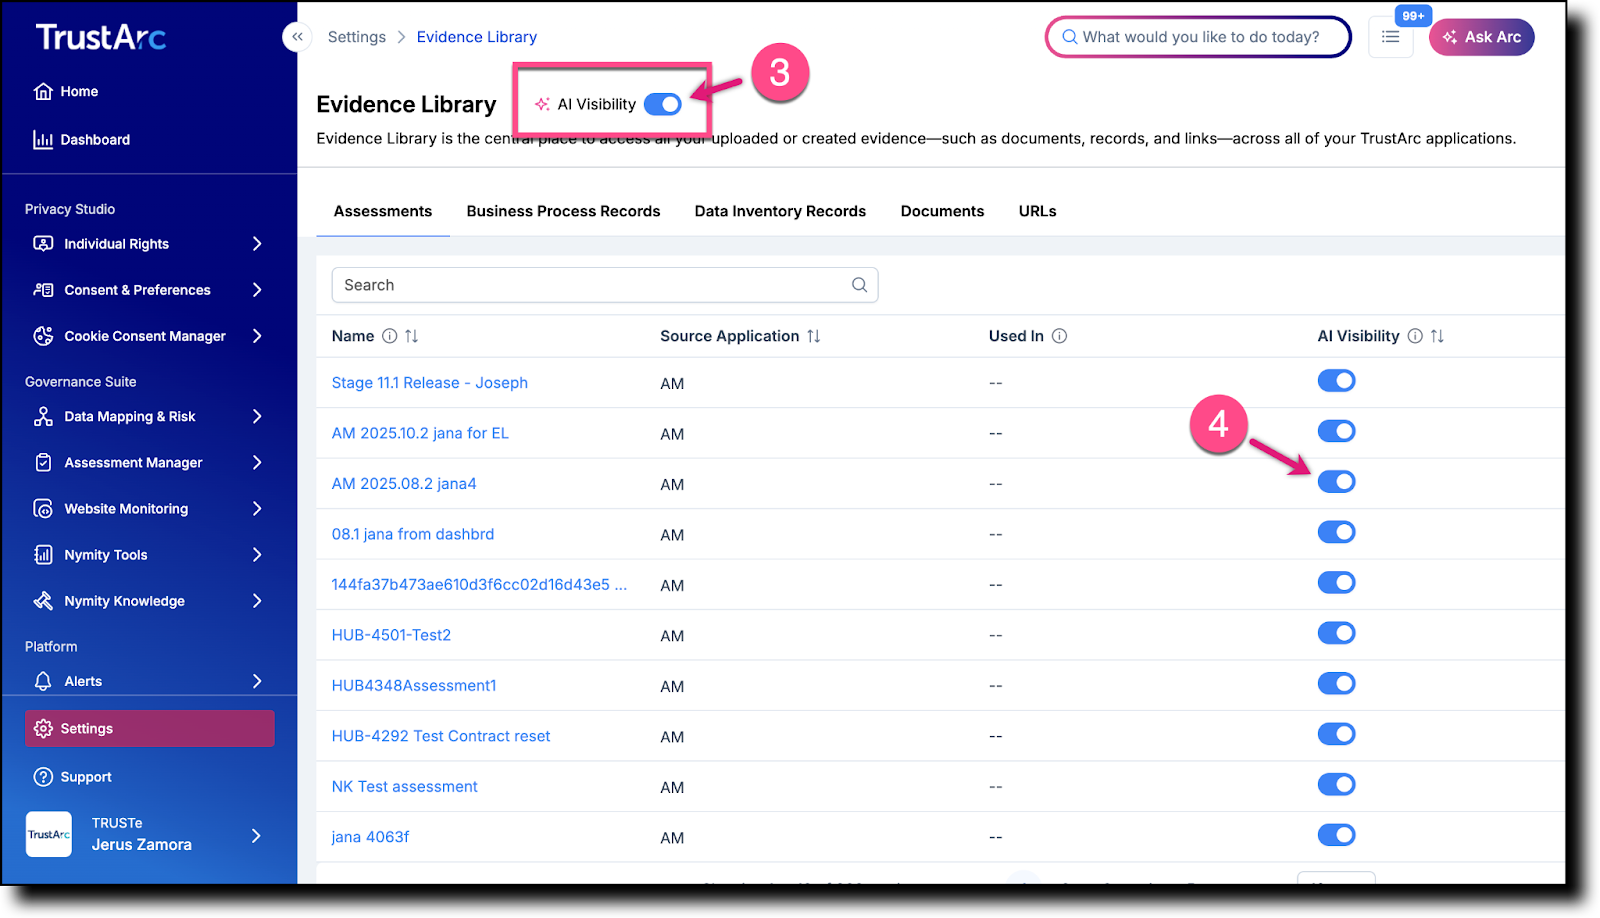This screenshot has width=1600, height=918.
Task: Switch to the URLs tab
Action: click(1037, 211)
